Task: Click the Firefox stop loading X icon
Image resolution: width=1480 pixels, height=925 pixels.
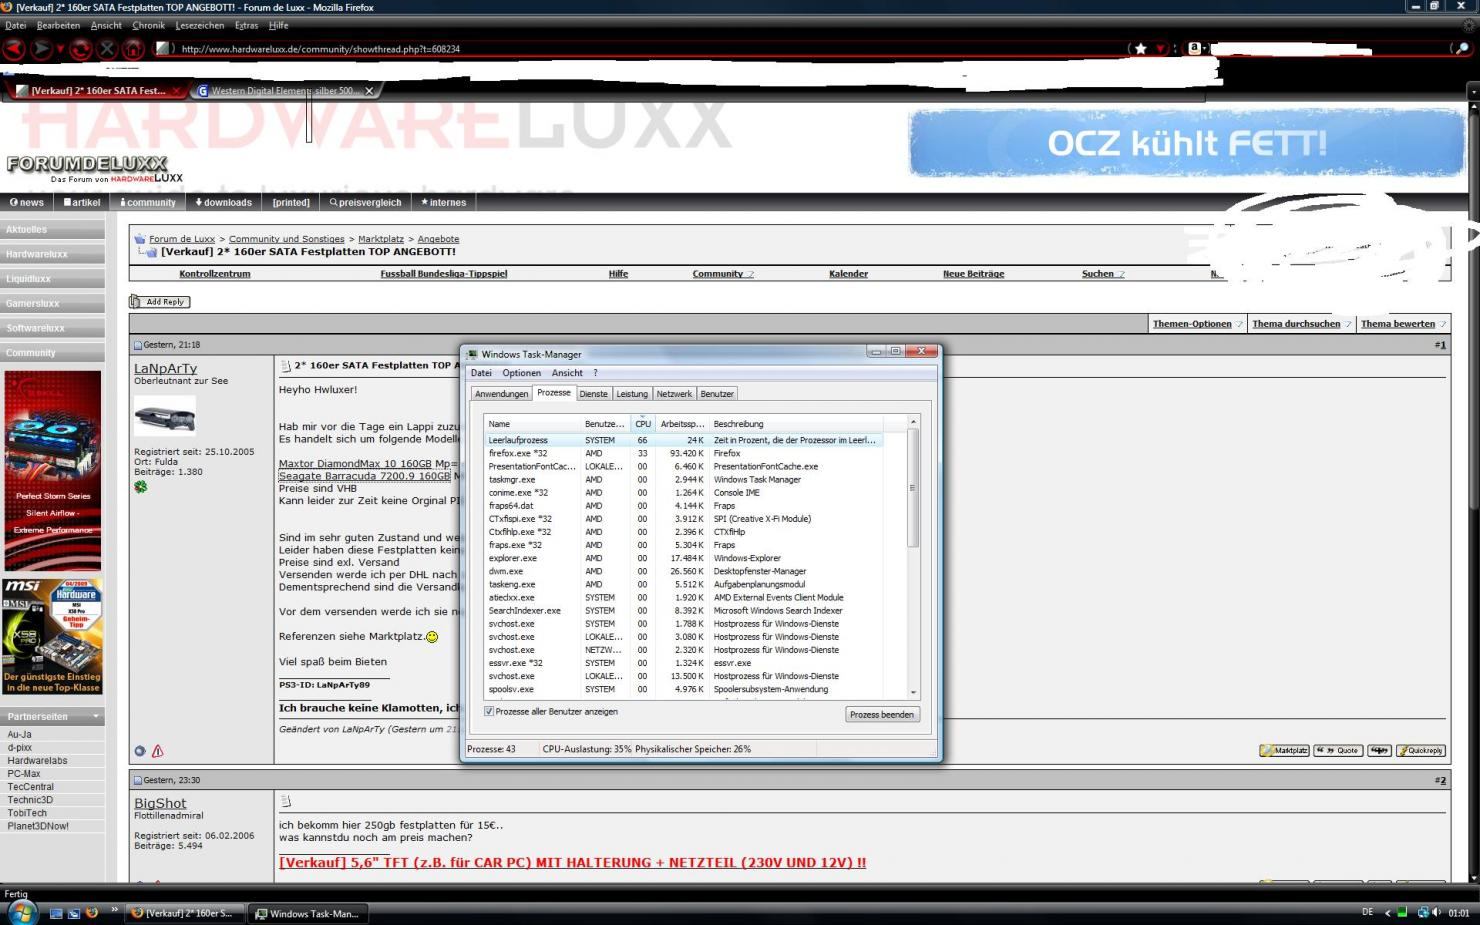Action: click(x=107, y=48)
